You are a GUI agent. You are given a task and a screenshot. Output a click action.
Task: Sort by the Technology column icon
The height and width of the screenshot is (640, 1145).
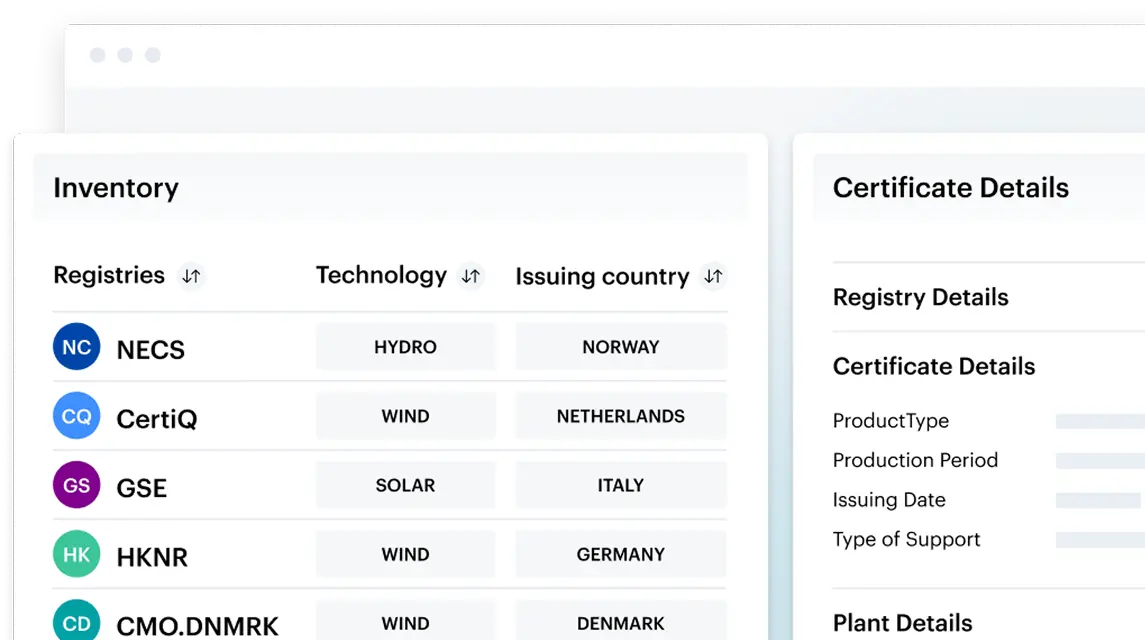pos(471,275)
